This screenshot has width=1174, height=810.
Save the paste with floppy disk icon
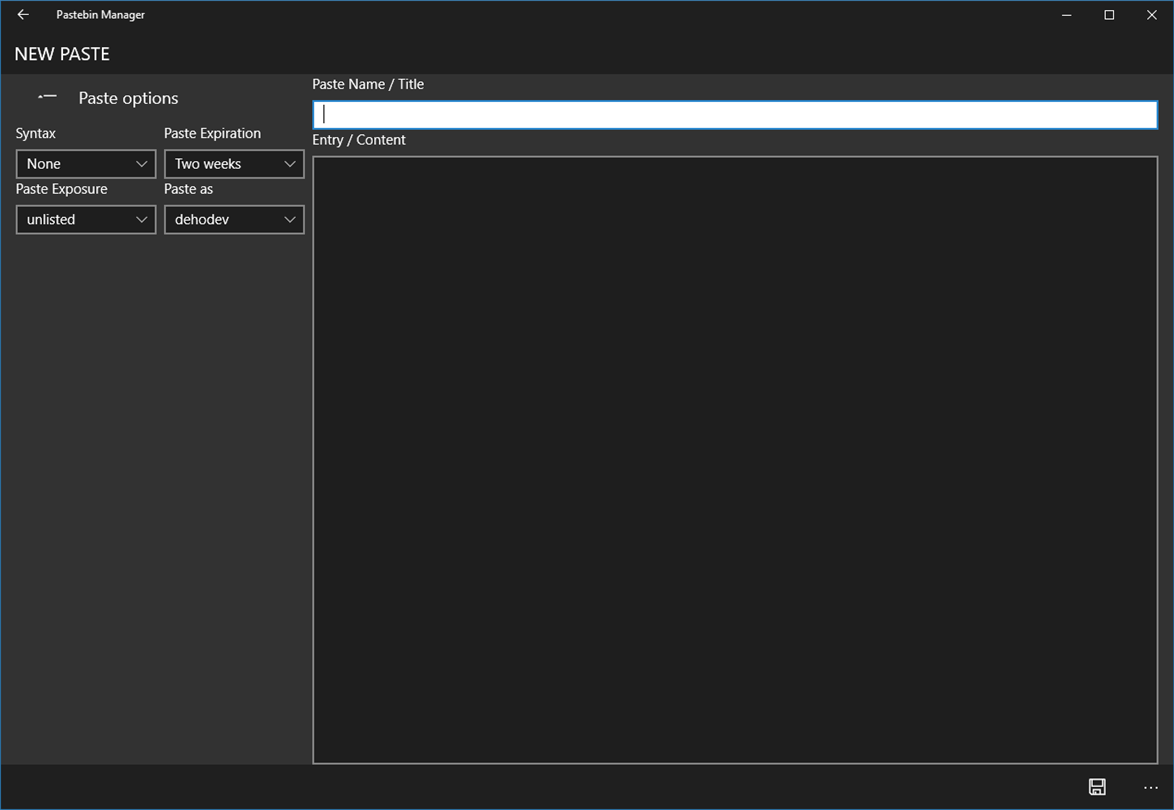click(1097, 786)
